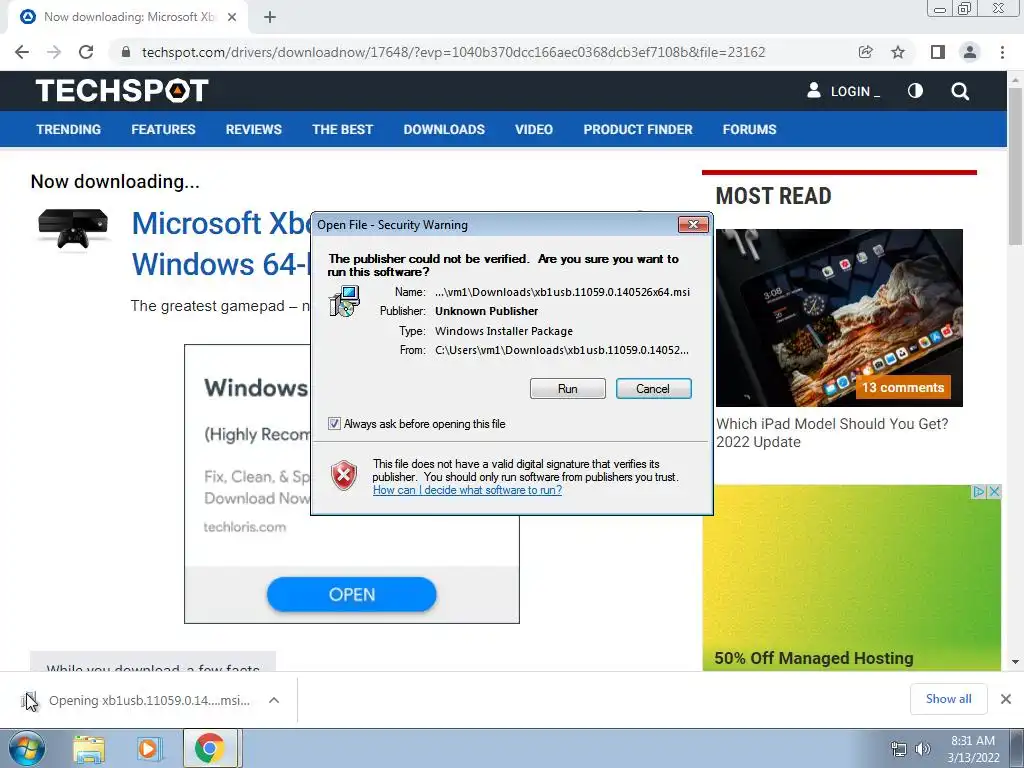
Task: Share this page via share icon
Action: coord(865,52)
